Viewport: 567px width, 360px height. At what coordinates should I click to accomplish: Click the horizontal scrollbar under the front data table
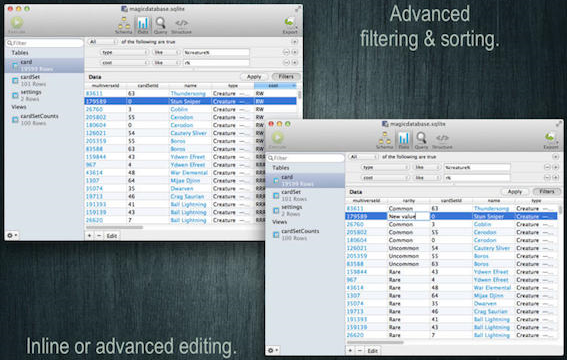375,342
